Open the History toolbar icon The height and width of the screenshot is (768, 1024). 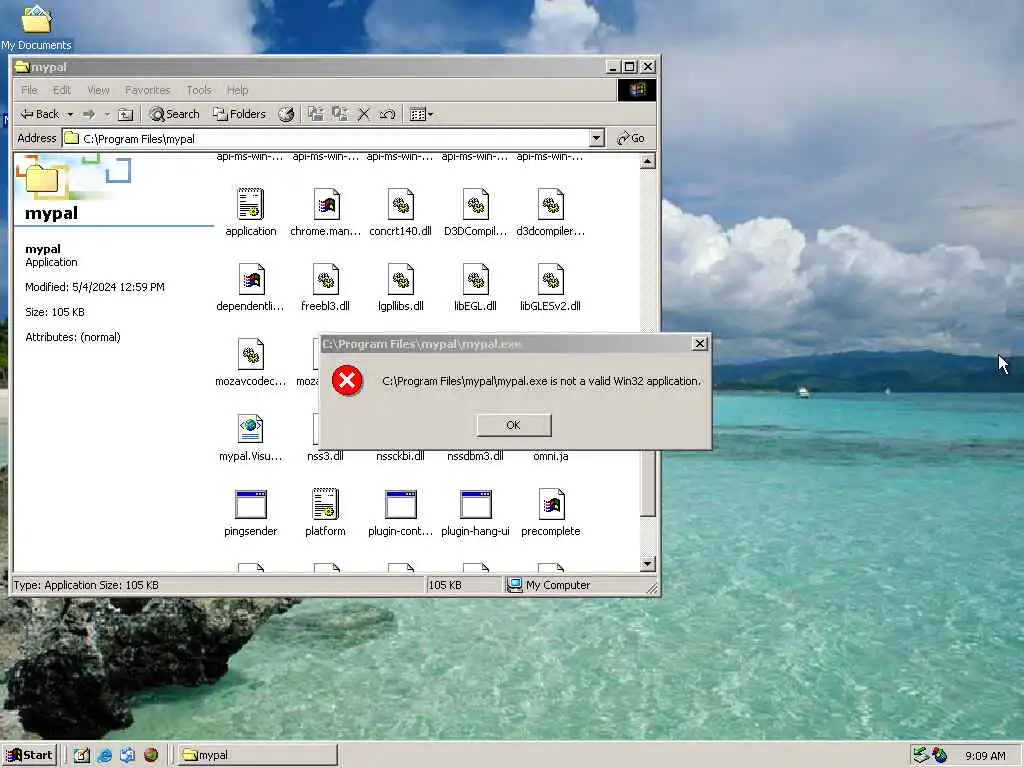click(x=286, y=114)
